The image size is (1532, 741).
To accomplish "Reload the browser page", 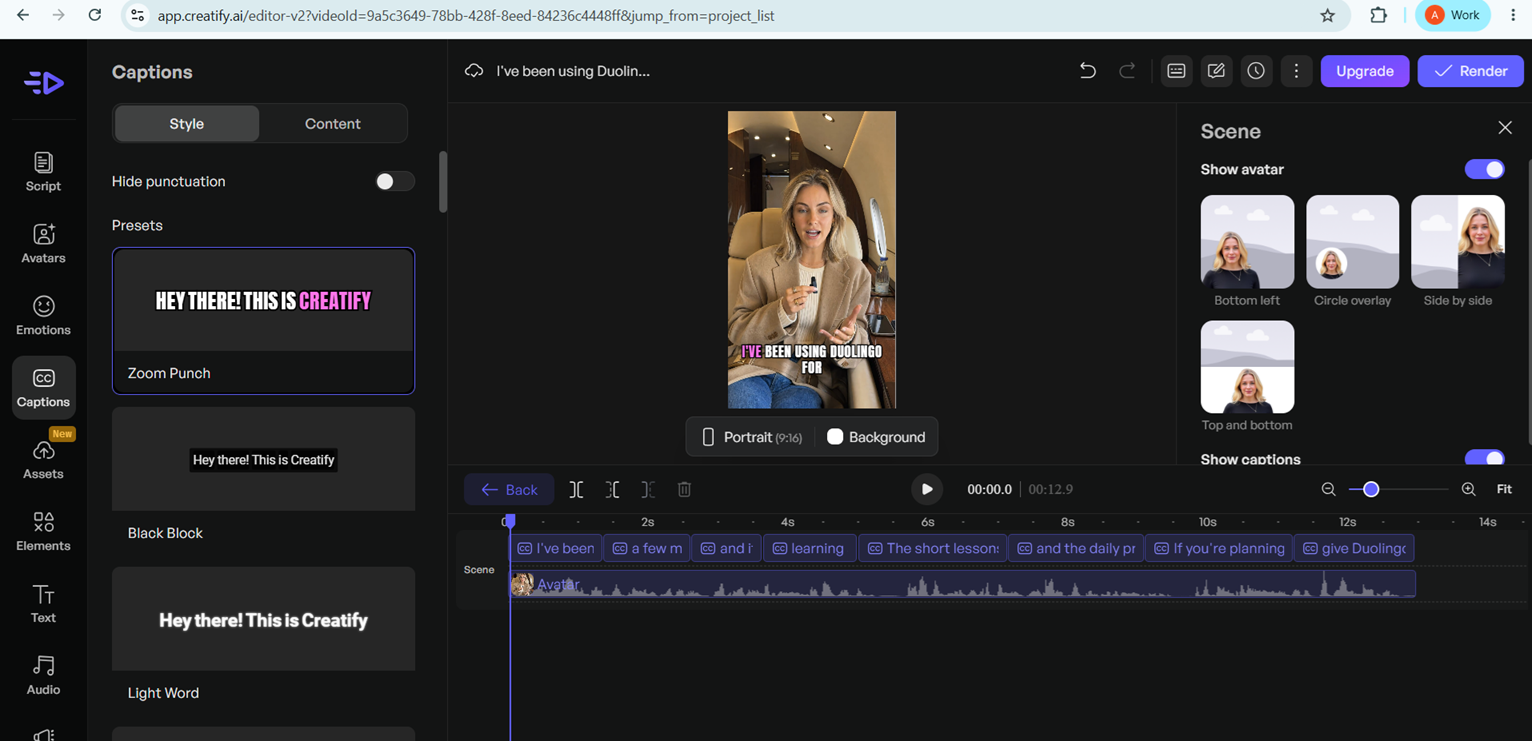I will (x=94, y=15).
